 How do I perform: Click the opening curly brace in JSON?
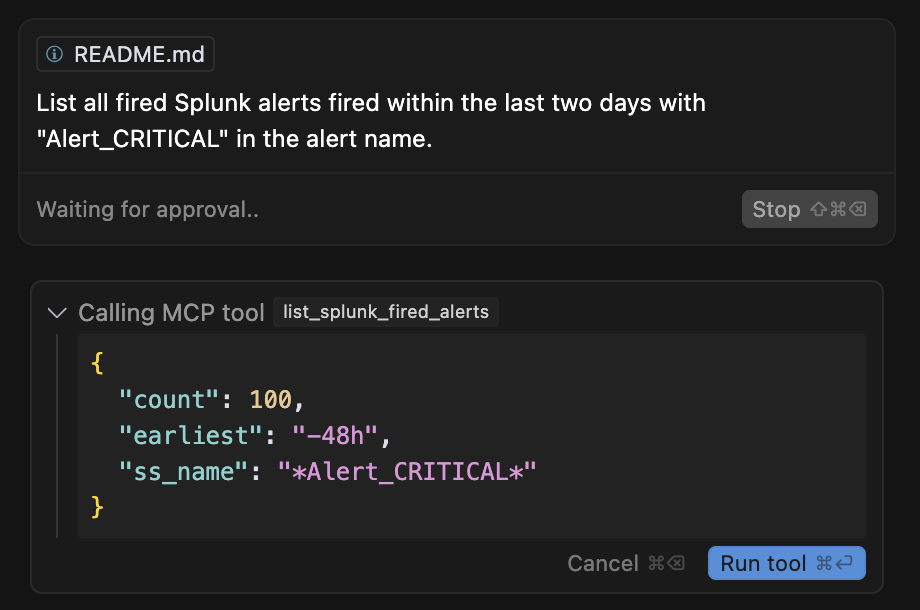click(x=97, y=364)
